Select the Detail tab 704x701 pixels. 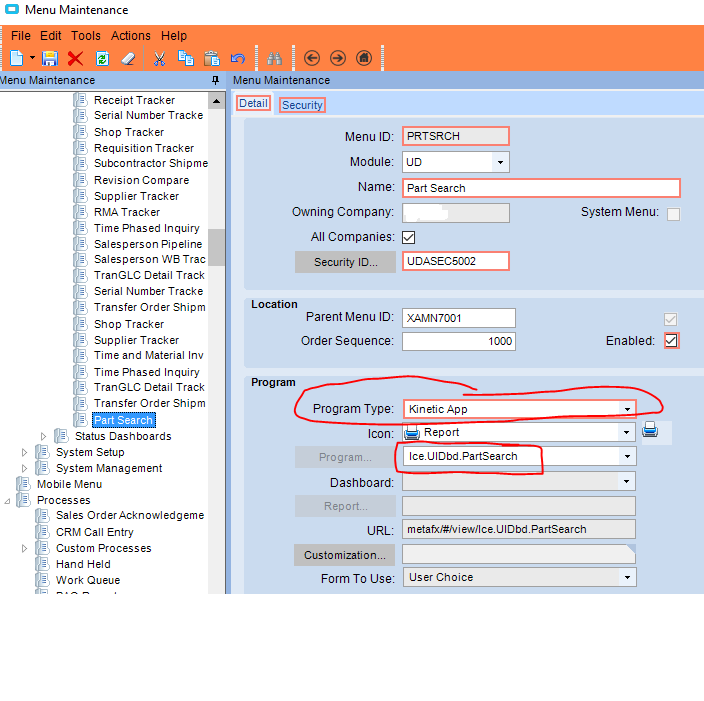point(253,103)
